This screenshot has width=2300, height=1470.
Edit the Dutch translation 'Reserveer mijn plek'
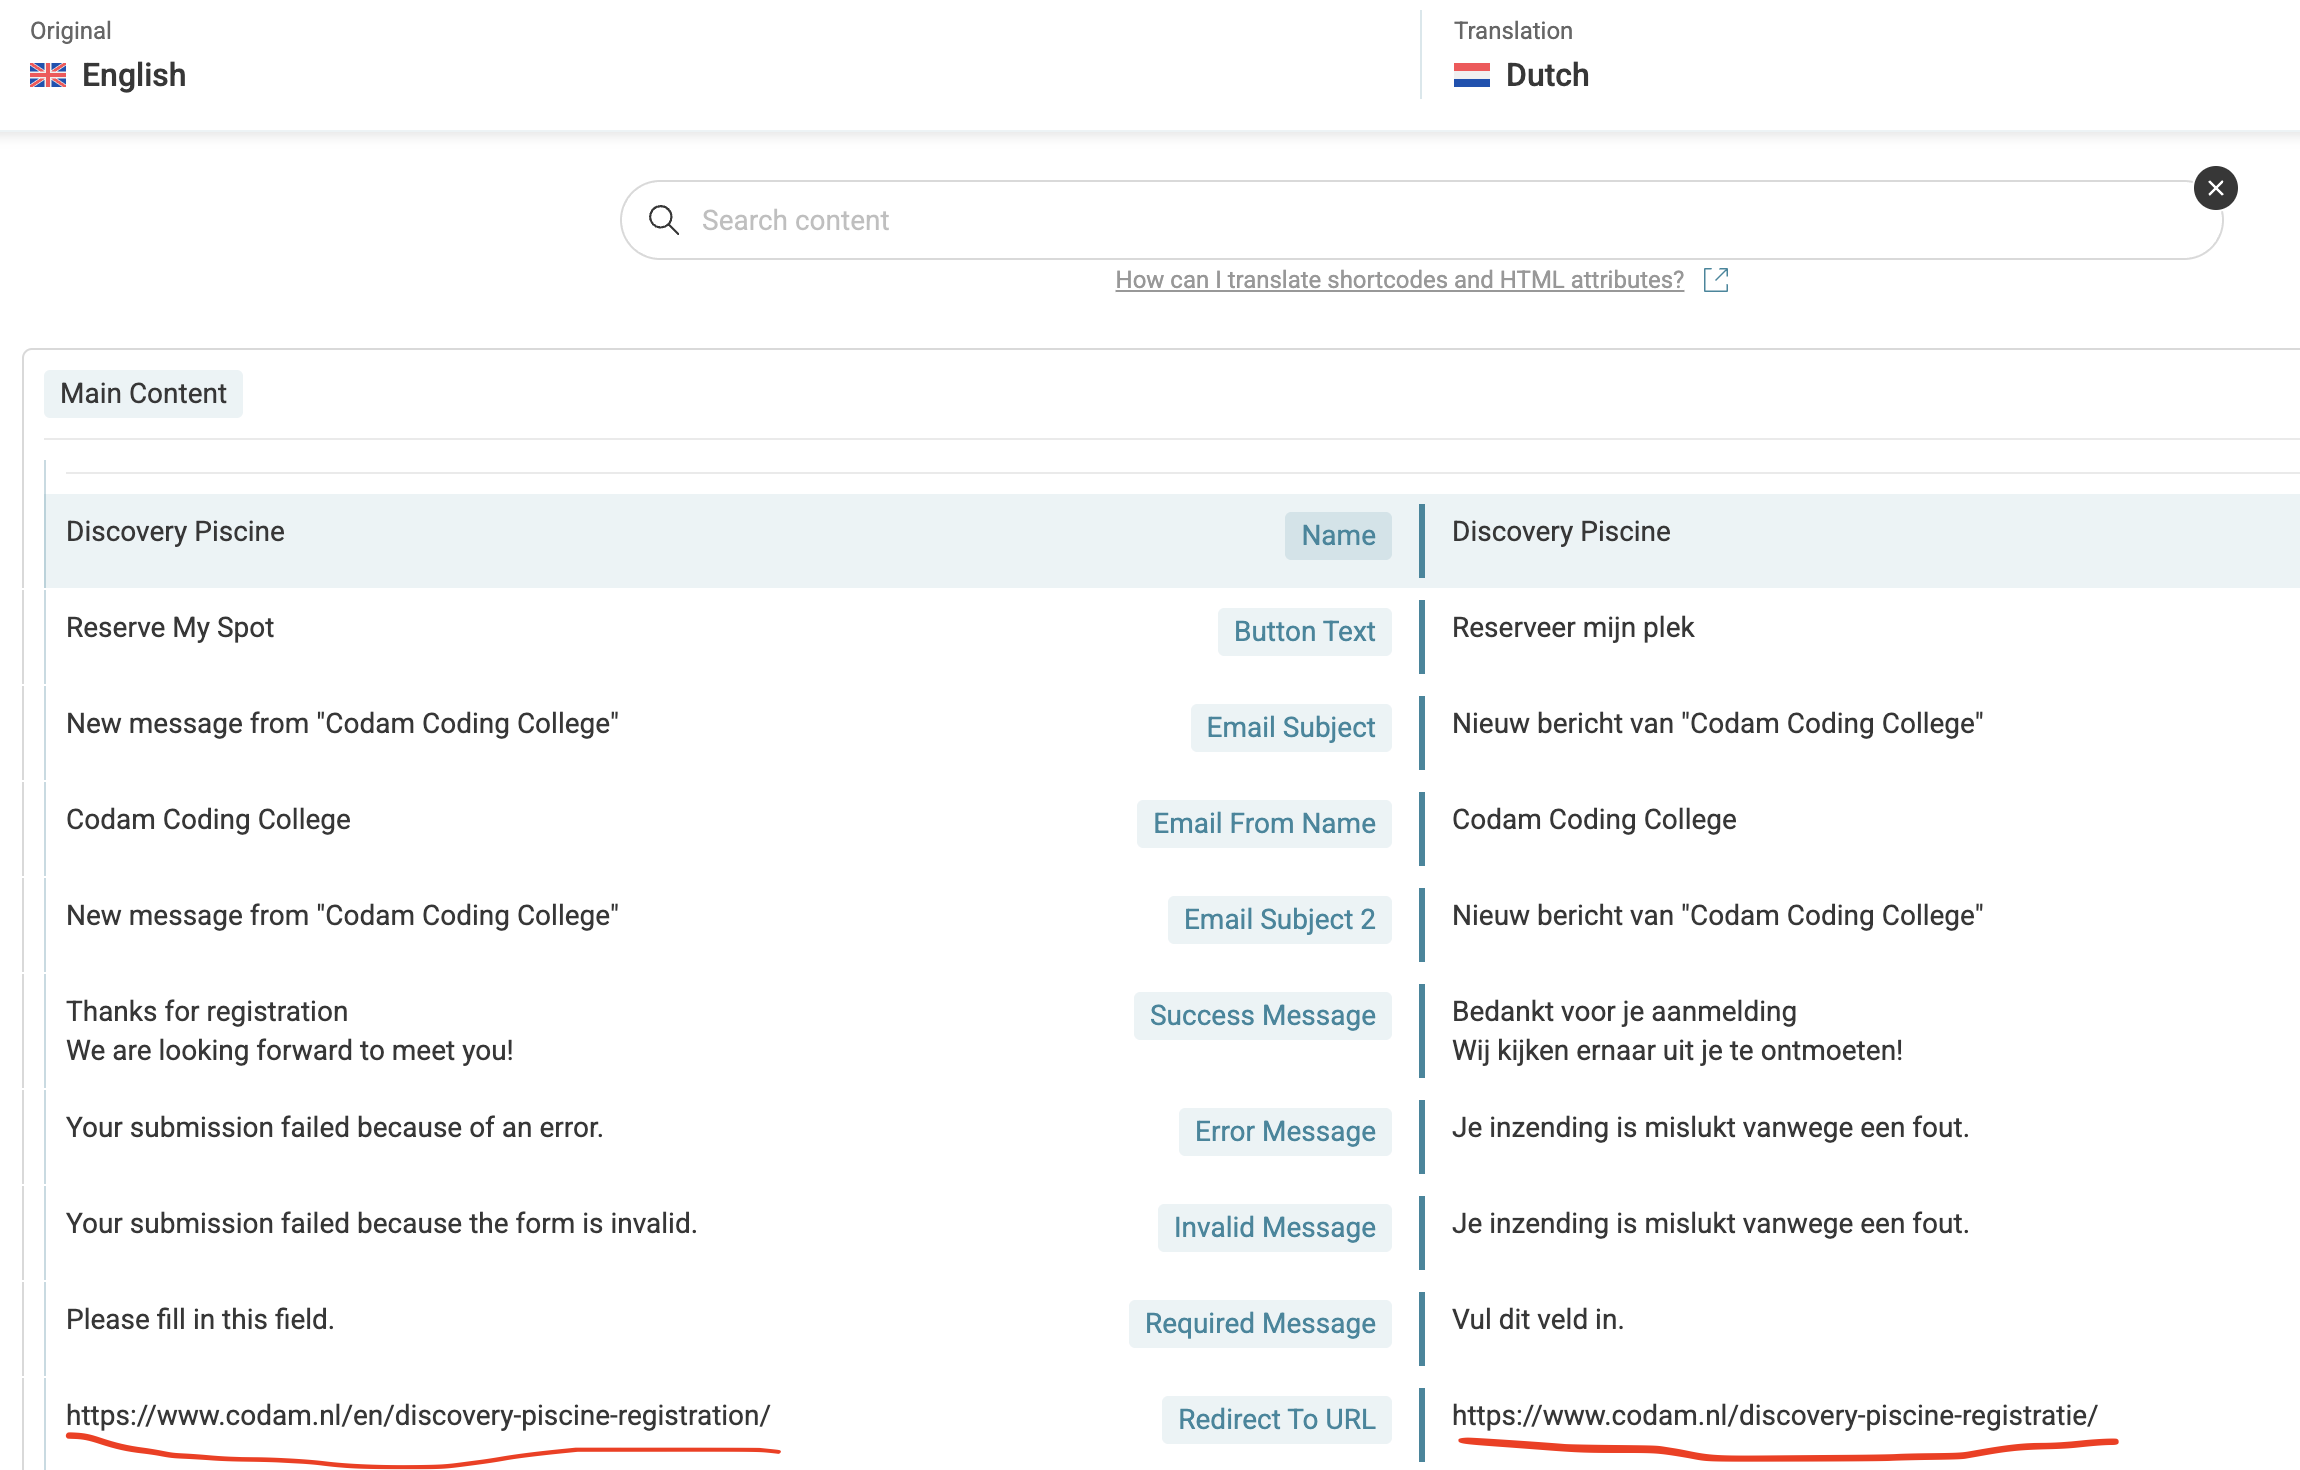tap(1572, 628)
